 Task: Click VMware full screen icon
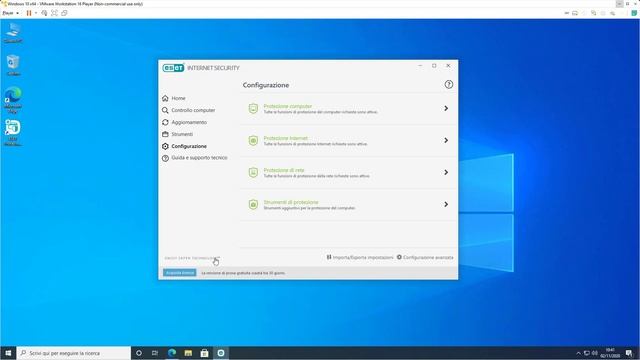[x=54, y=13]
